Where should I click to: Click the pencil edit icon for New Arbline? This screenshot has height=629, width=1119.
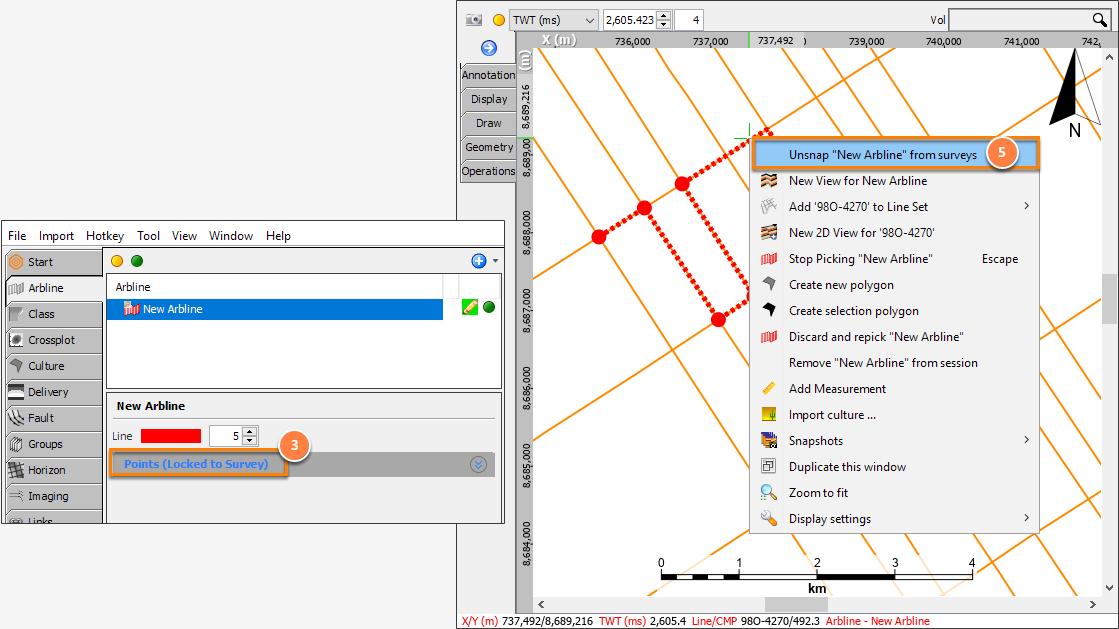click(x=470, y=307)
